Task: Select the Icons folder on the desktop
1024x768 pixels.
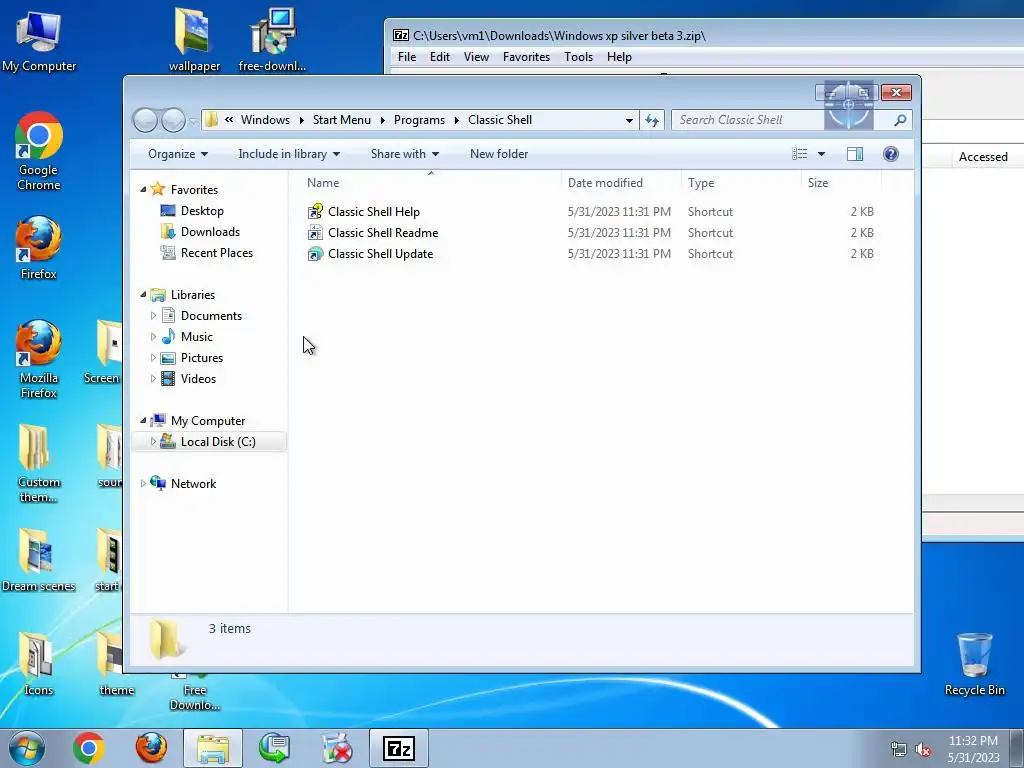Action: pos(39,664)
